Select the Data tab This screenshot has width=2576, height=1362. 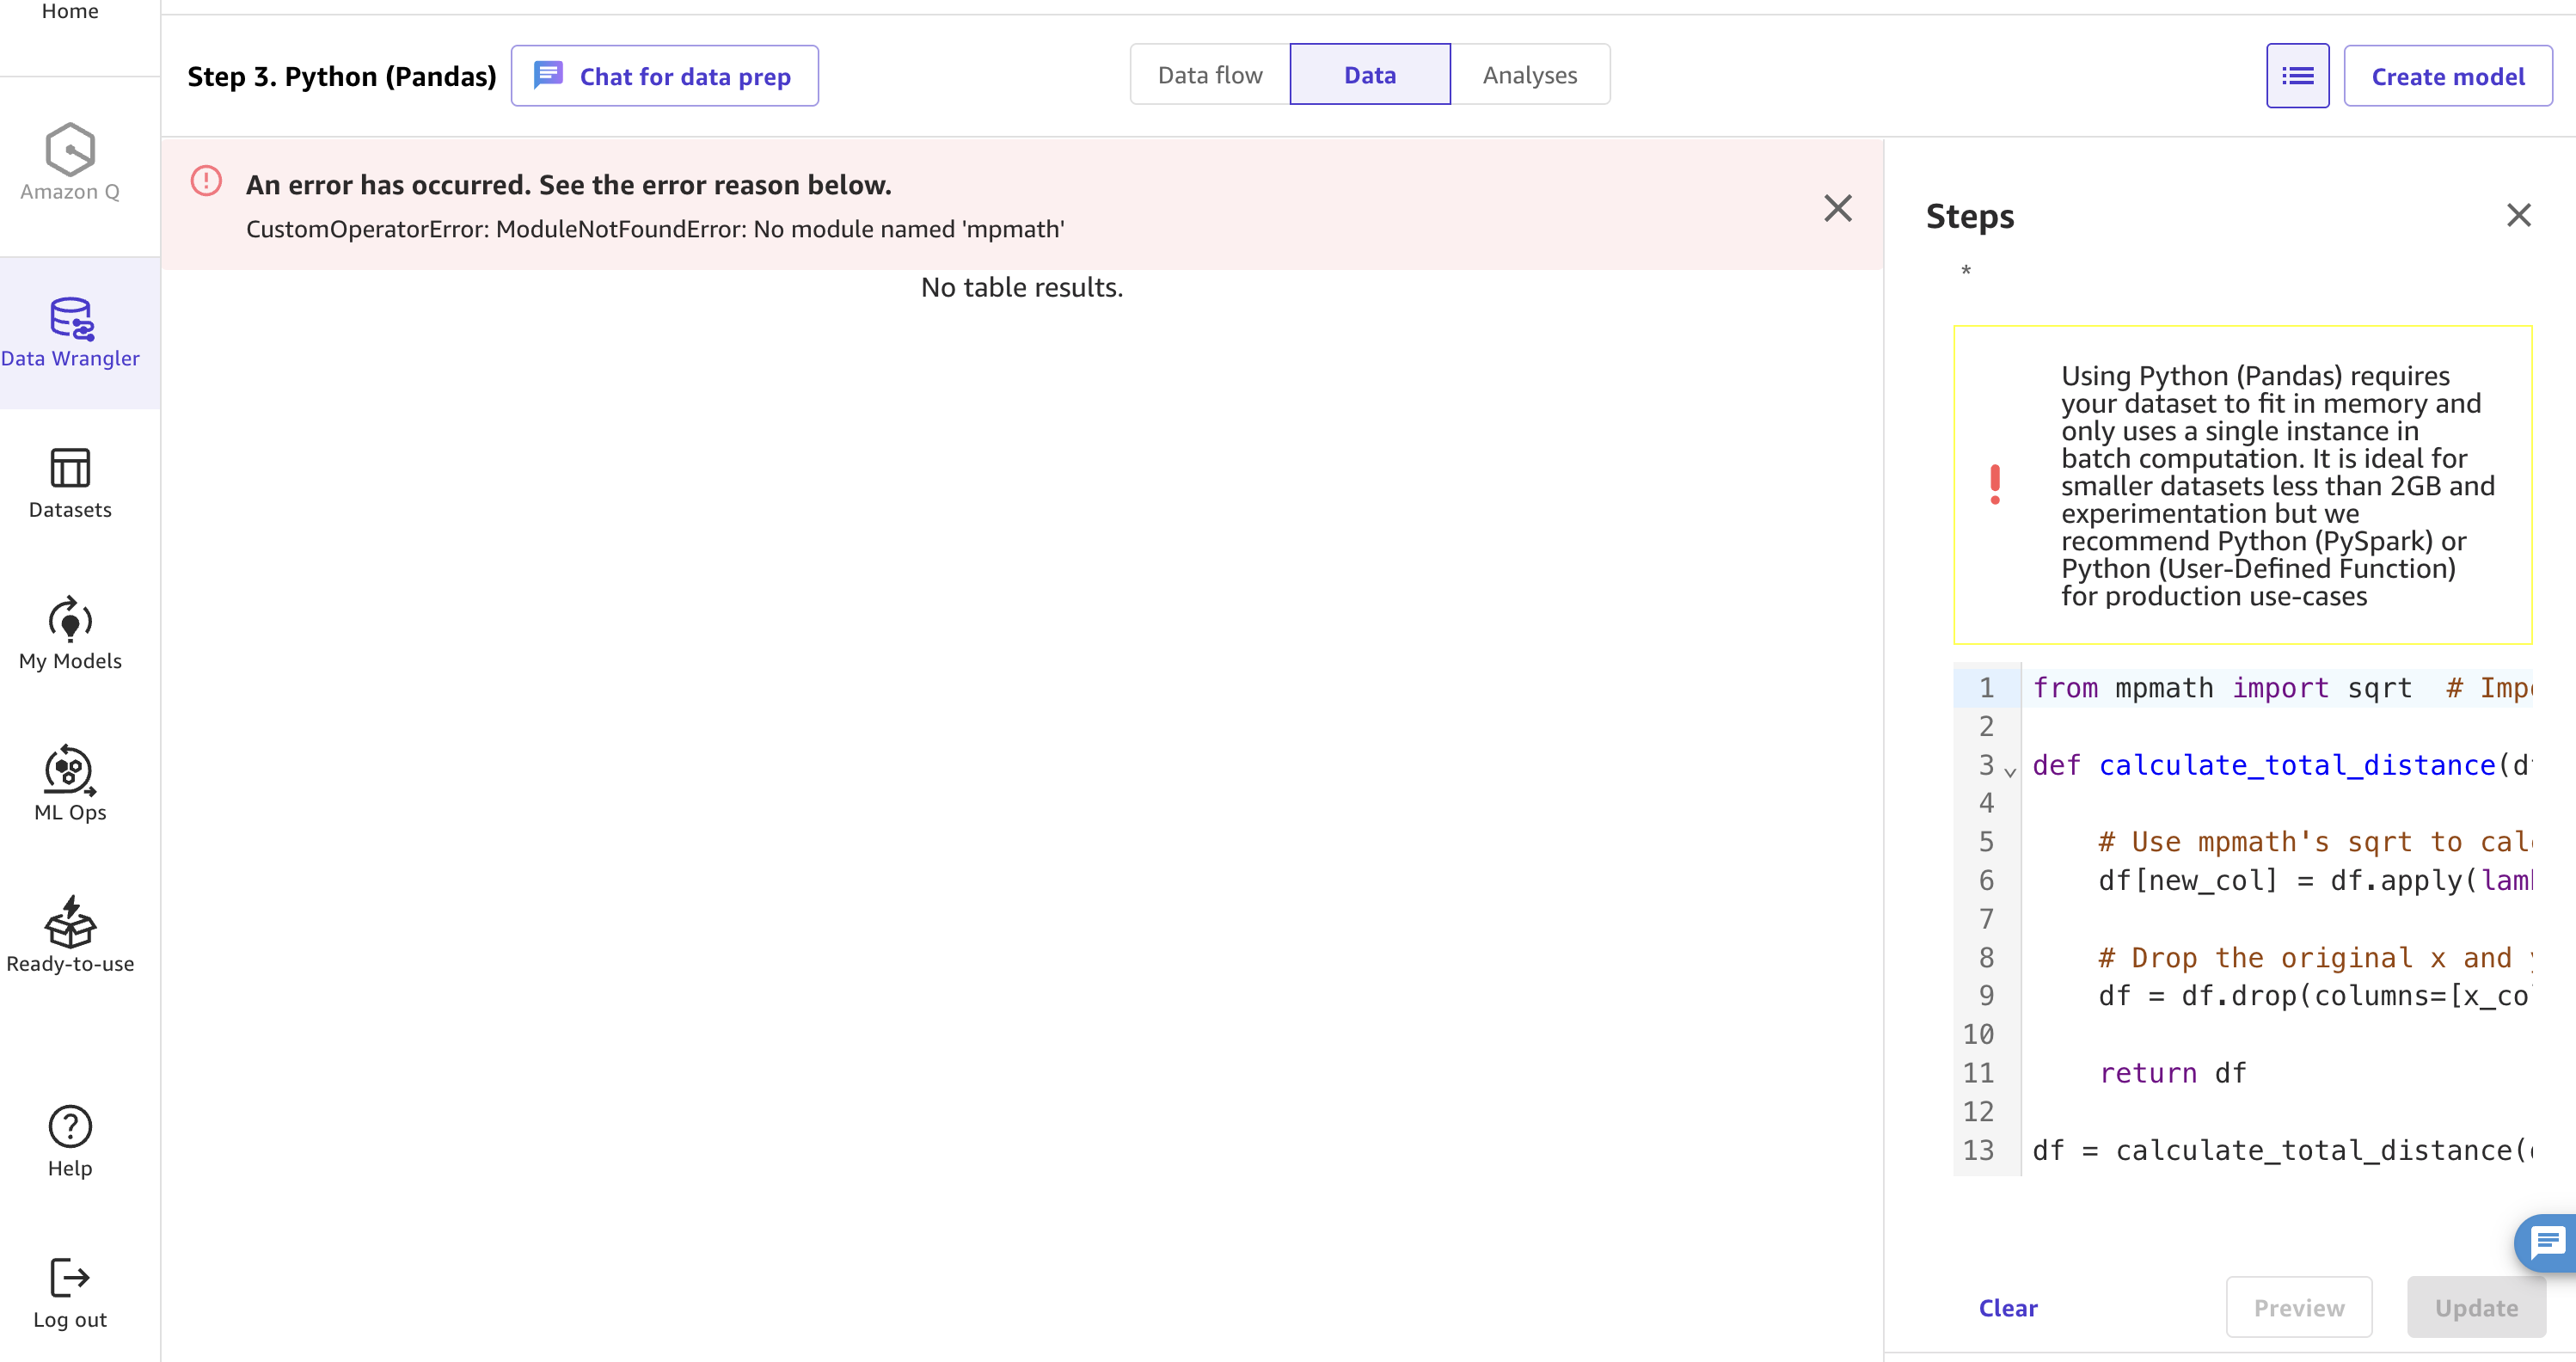point(1370,74)
